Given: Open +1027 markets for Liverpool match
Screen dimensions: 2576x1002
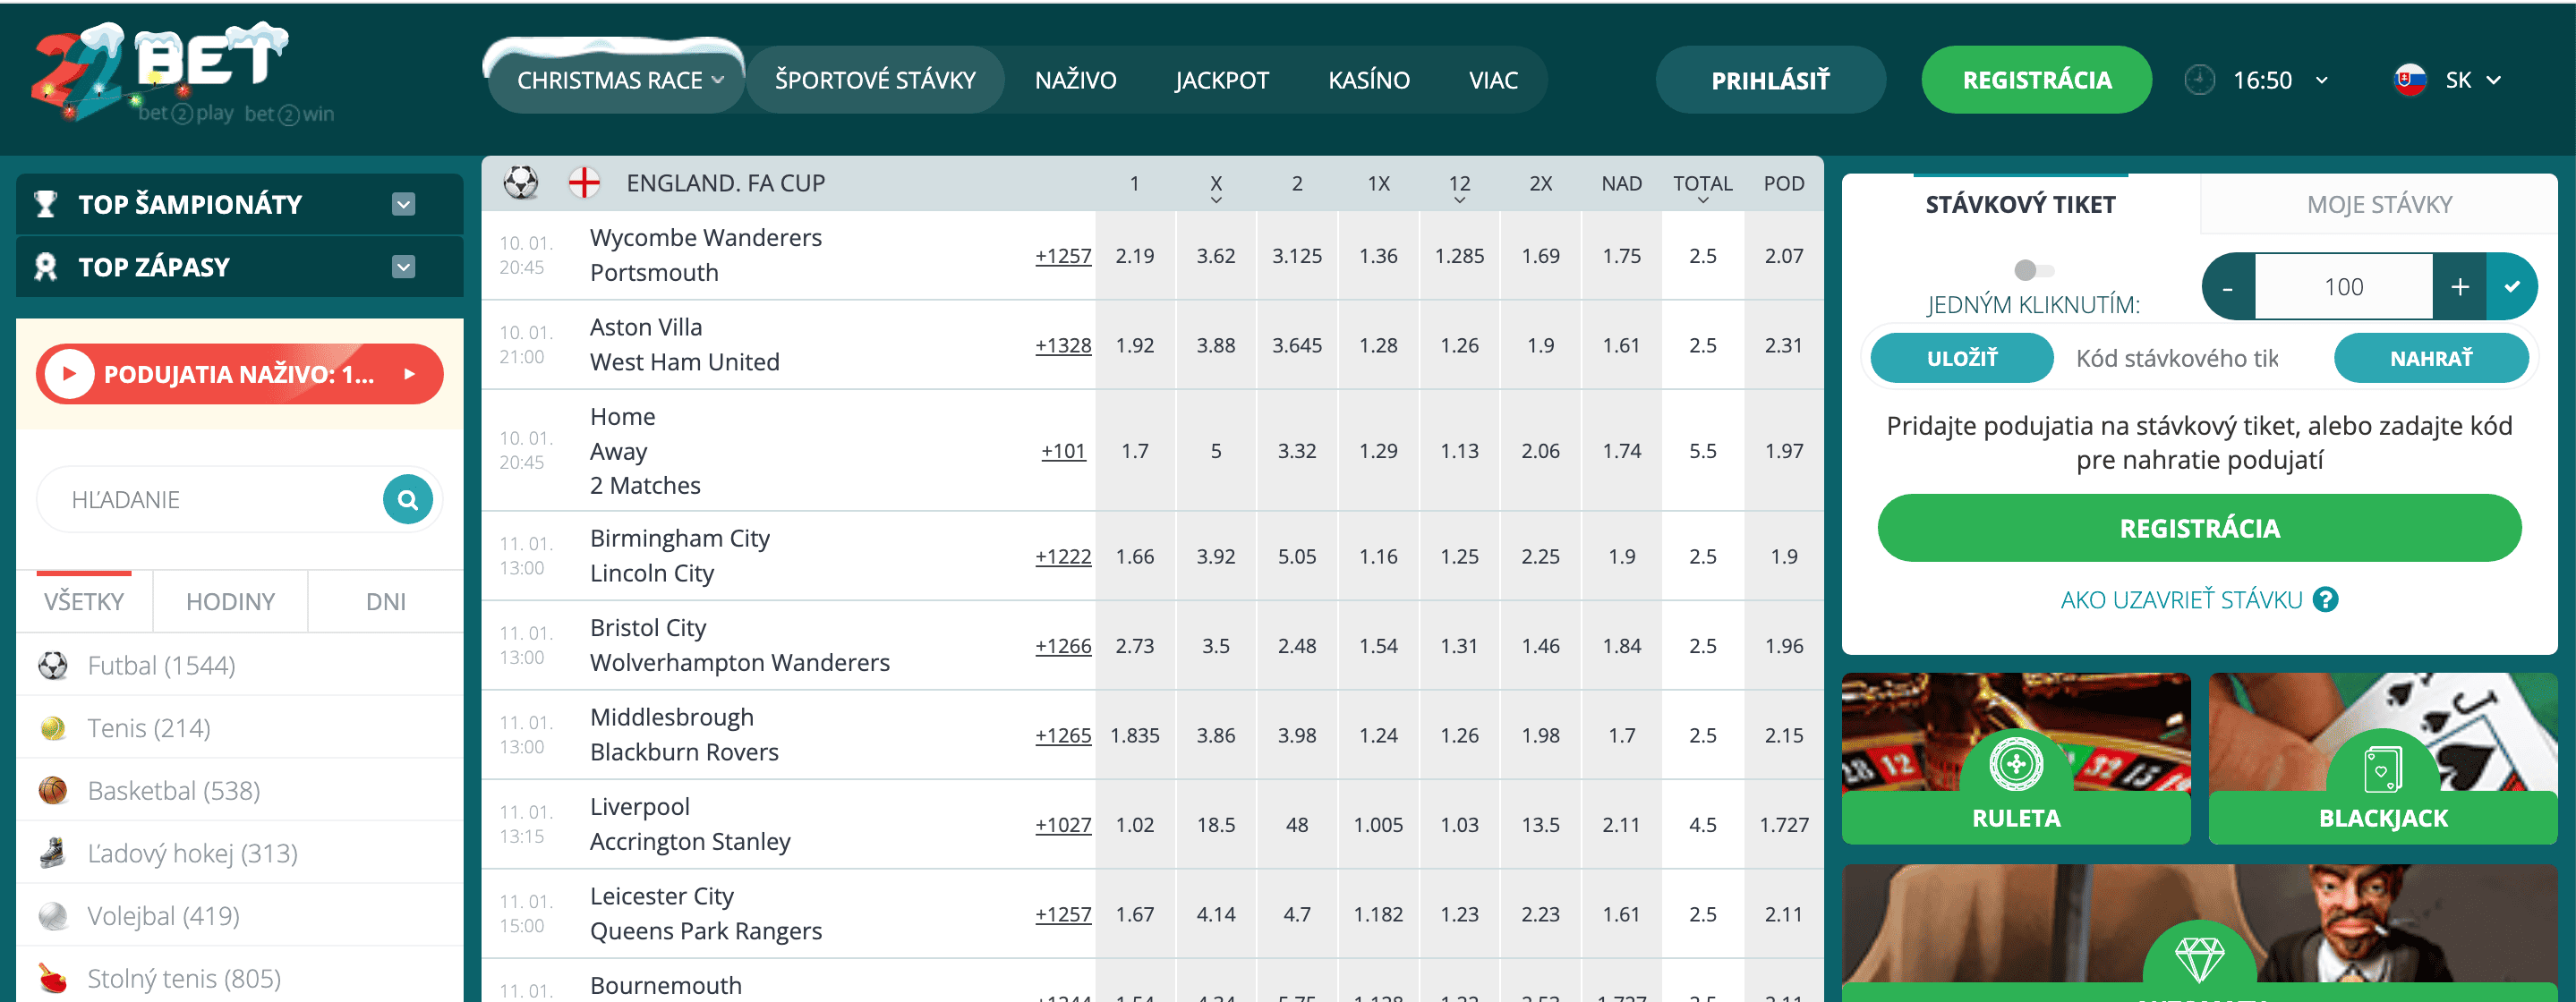Looking at the screenshot, I should (x=1063, y=825).
